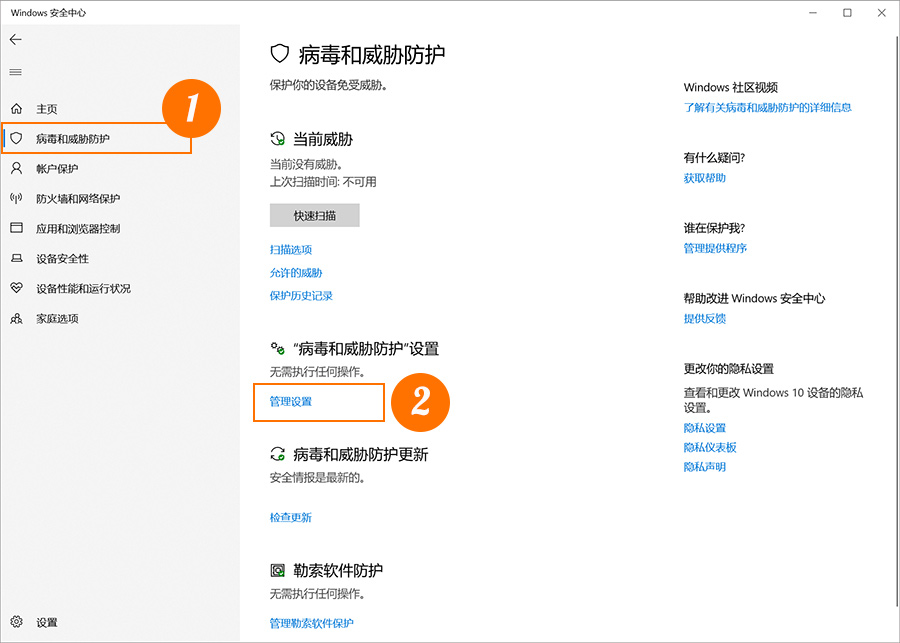Click the gear icon for 设置
Viewport: 900px width, 643px height.
(17, 622)
